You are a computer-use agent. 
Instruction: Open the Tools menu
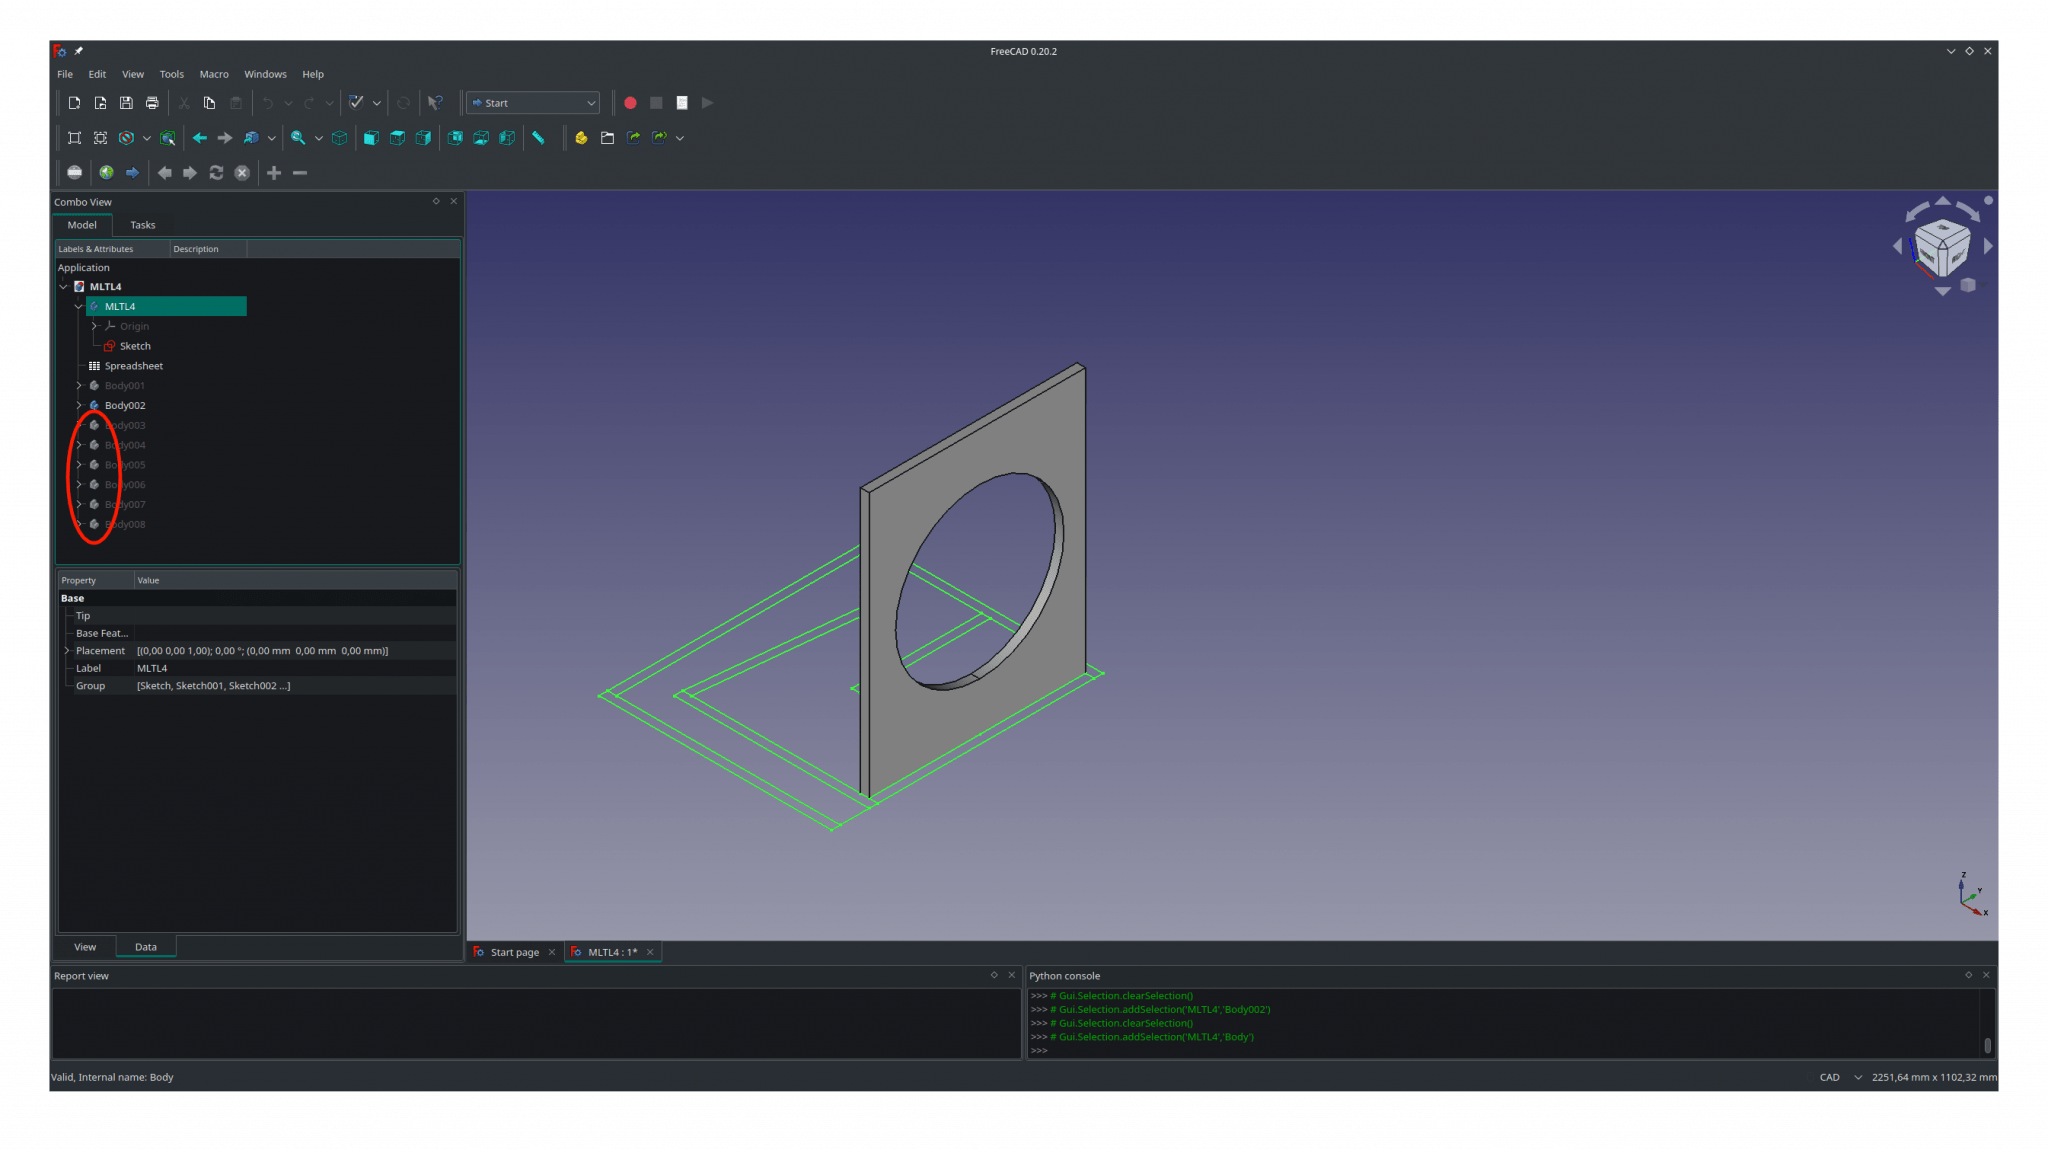click(x=172, y=74)
